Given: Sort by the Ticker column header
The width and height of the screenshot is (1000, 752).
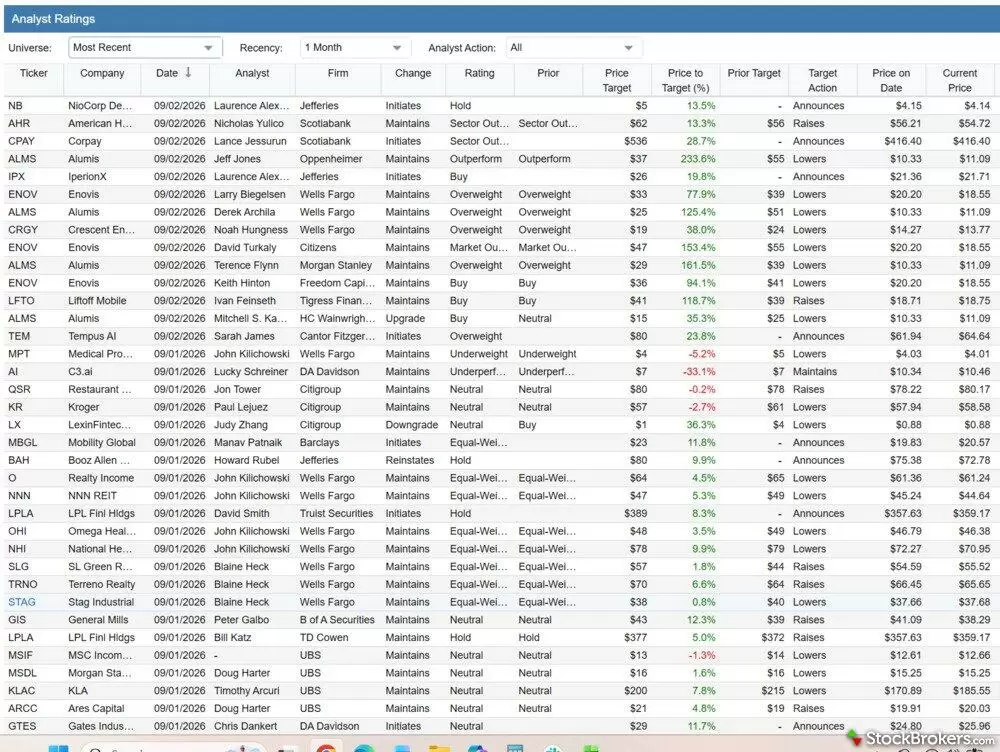Looking at the screenshot, I should [x=33, y=73].
